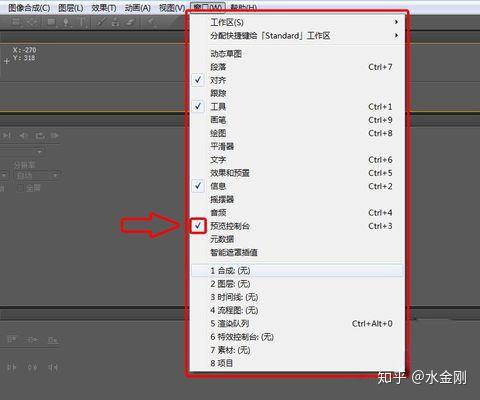Screen dimensions: 480x400
Task: Uncheck the 对齐 panel entry
Action: (297, 80)
